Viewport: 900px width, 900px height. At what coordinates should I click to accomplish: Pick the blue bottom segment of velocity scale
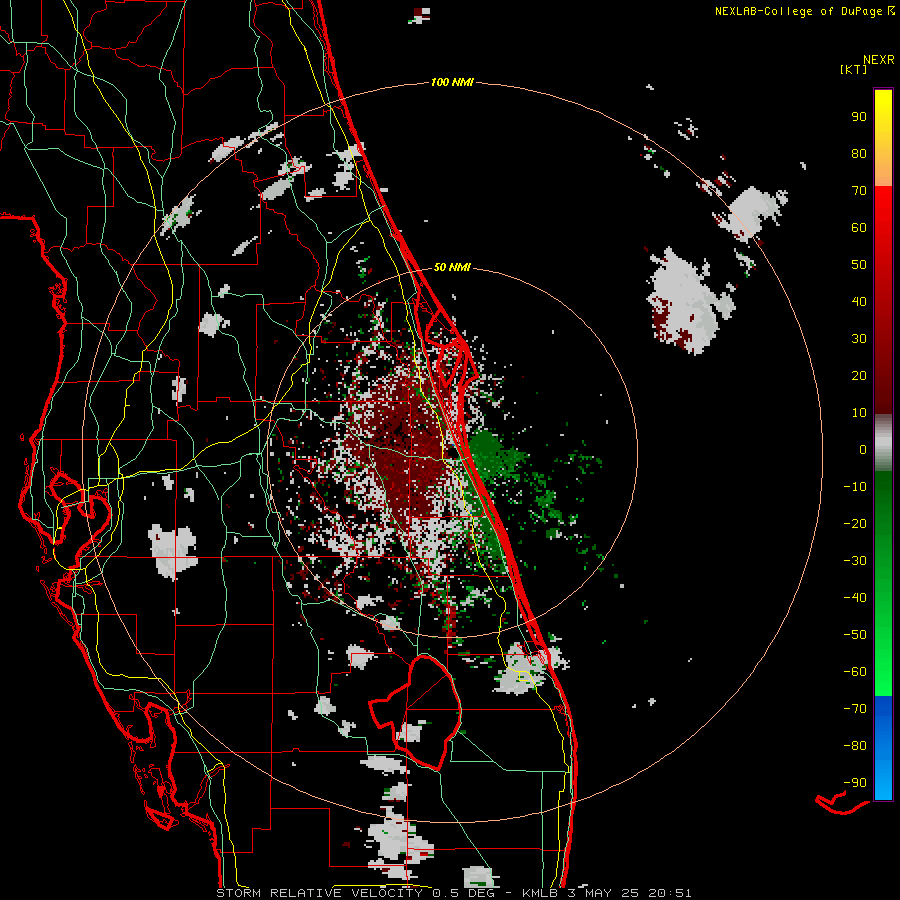point(883,748)
